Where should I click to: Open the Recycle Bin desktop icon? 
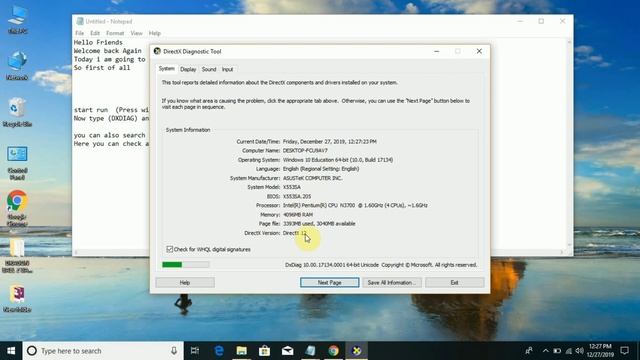(17, 112)
